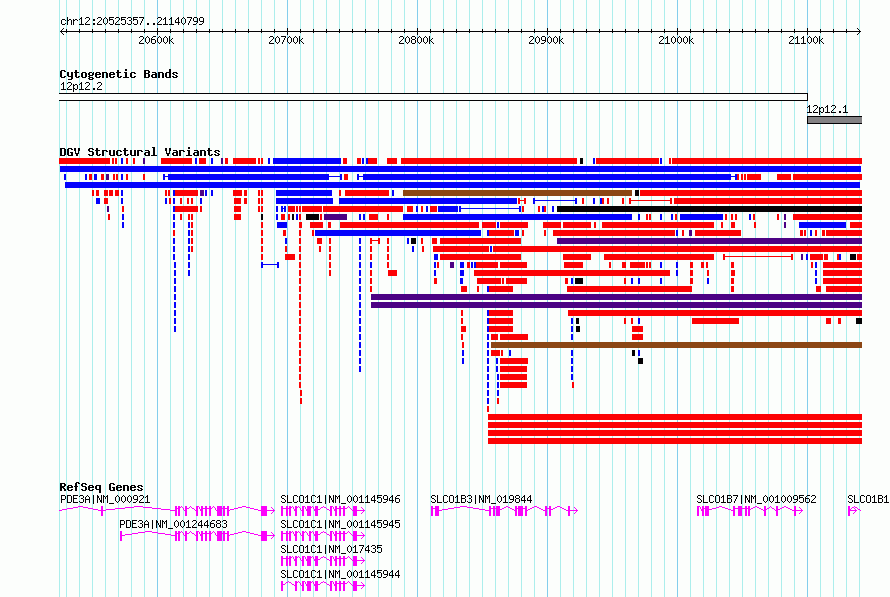Image resolution: width=890 pixels, height=597 pixels.
Task: Open the SLCO1B3|NM_019844 gene label
Action: pos(481,499)
